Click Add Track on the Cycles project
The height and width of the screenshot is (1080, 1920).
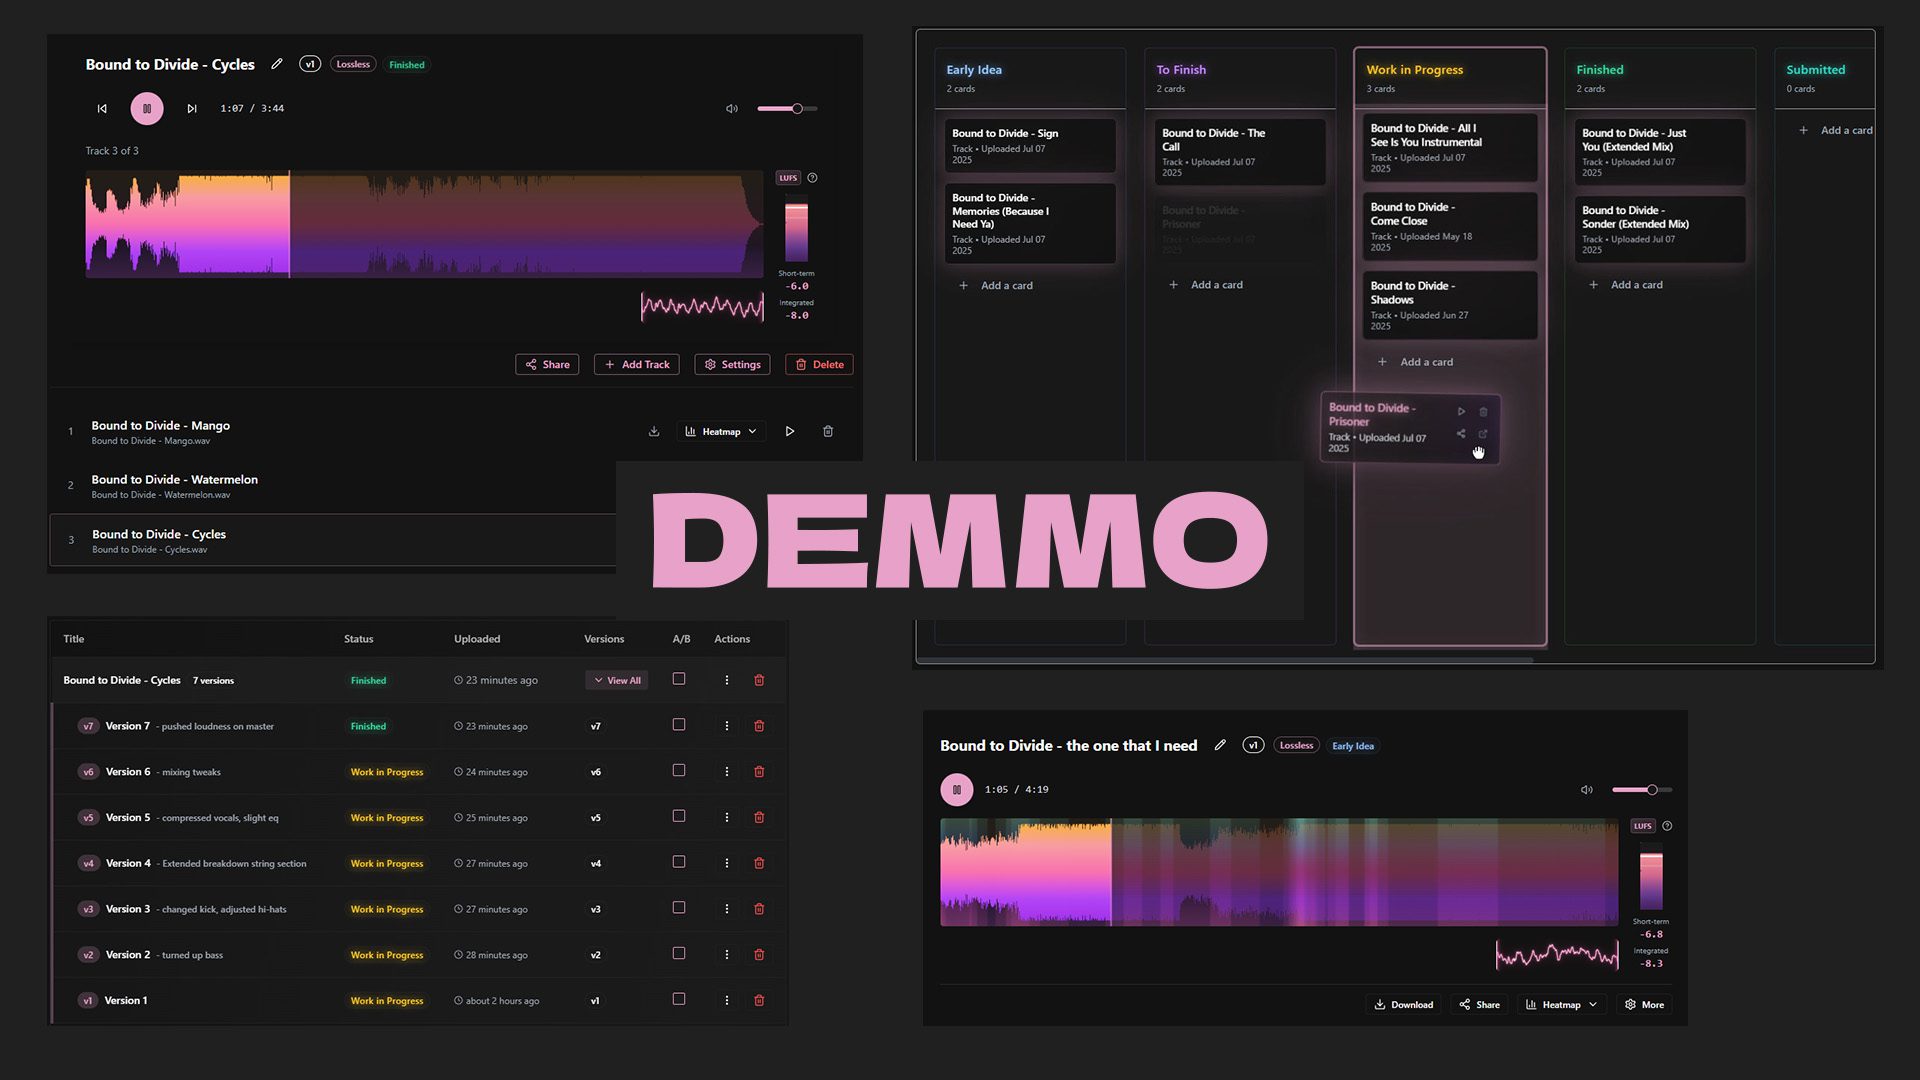pyautogui.click(x=636, y=364)
